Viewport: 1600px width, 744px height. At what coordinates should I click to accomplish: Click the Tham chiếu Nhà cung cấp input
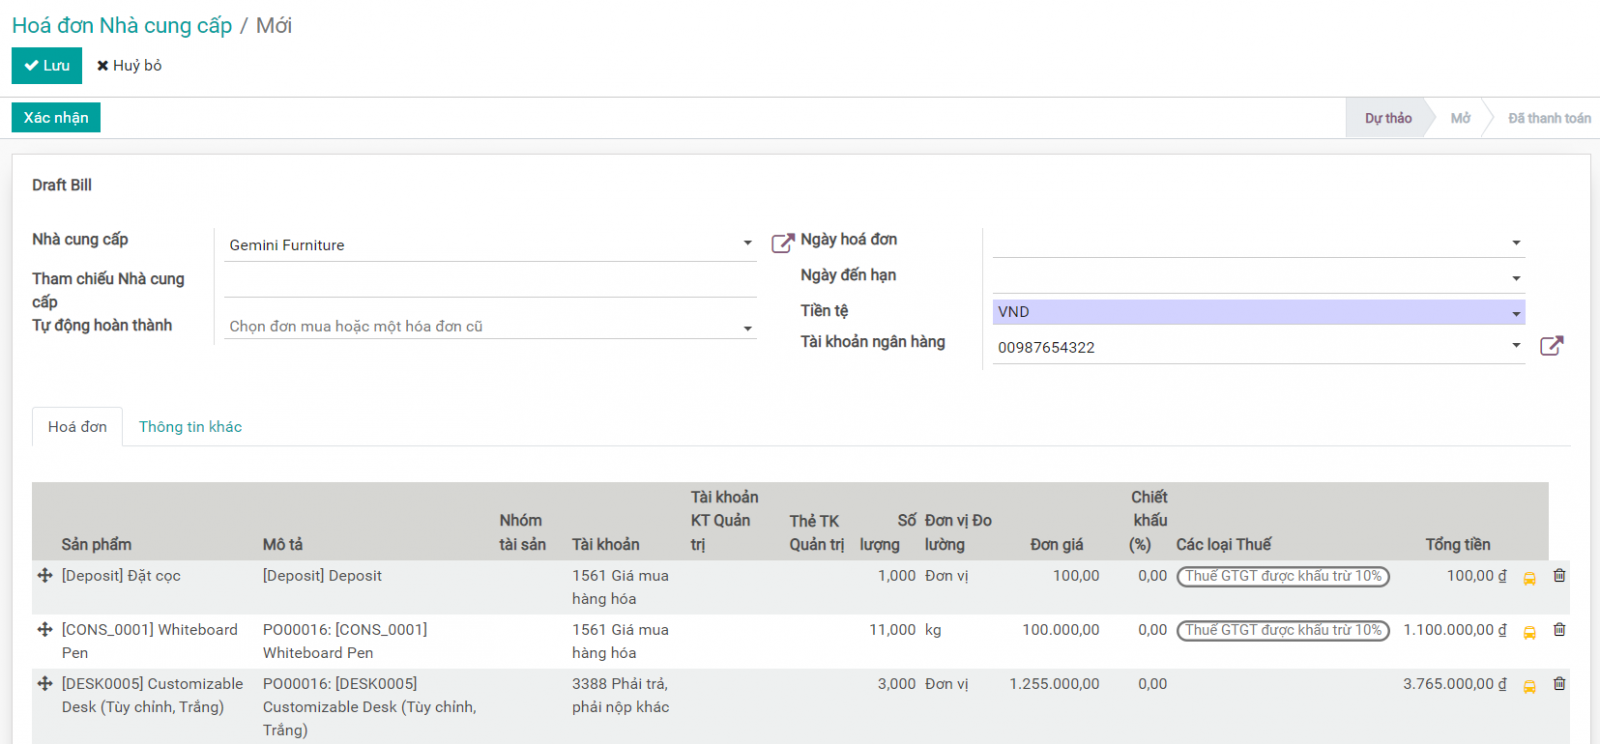coord(490,281)
